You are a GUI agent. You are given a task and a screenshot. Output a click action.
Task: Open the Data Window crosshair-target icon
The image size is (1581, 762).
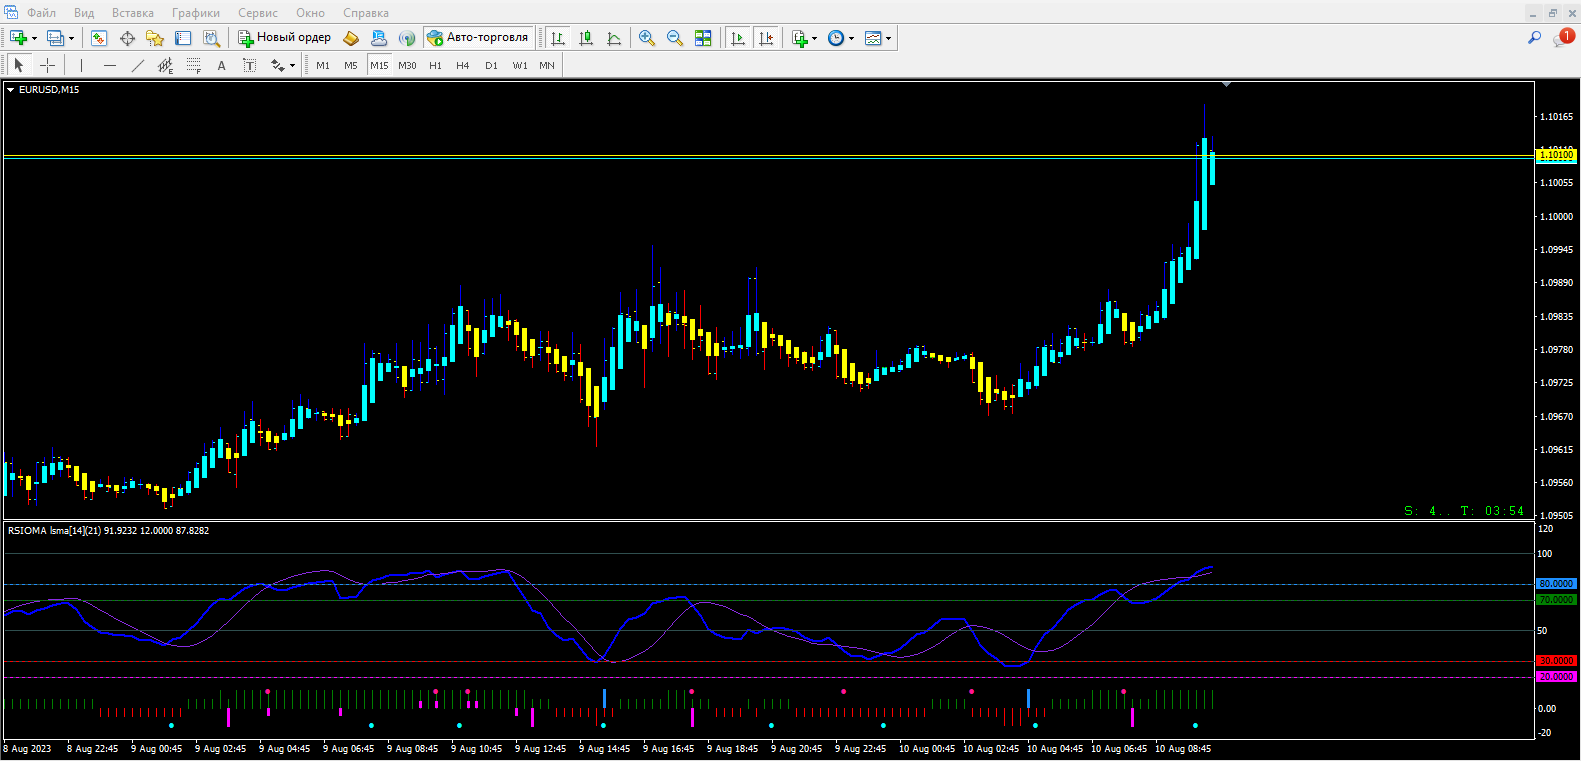127,38
